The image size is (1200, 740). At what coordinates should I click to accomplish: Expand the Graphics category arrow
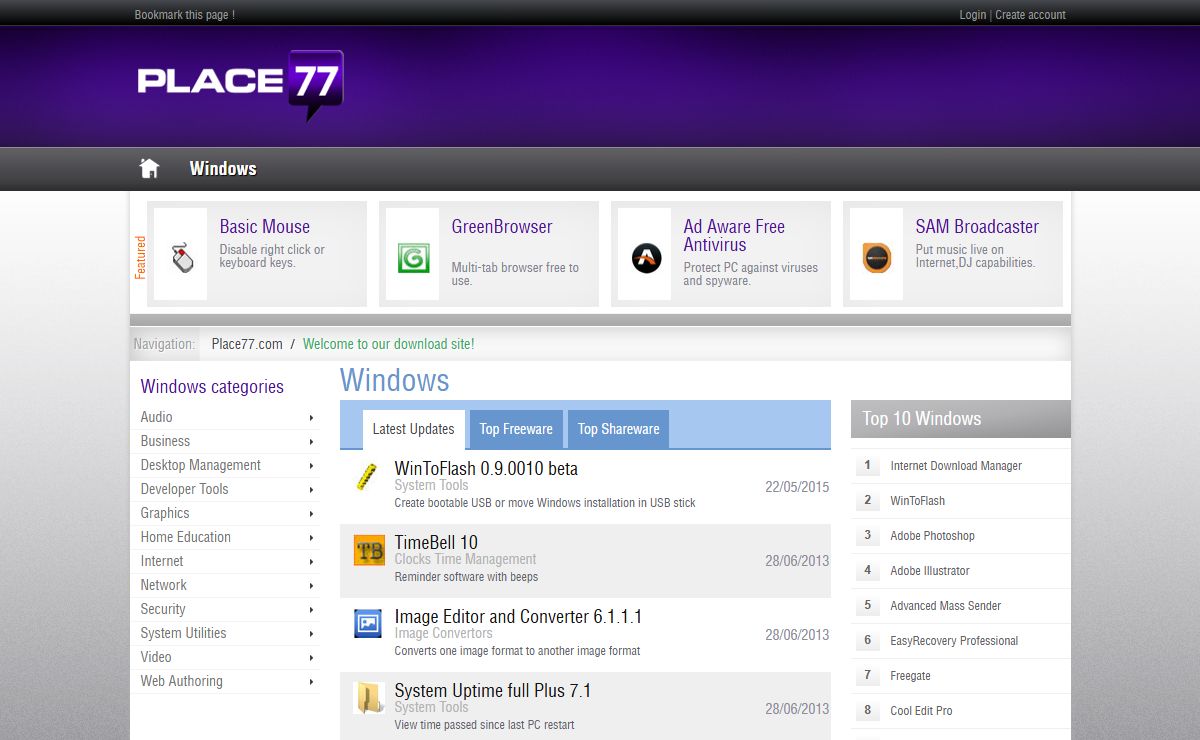click(311, 513)
